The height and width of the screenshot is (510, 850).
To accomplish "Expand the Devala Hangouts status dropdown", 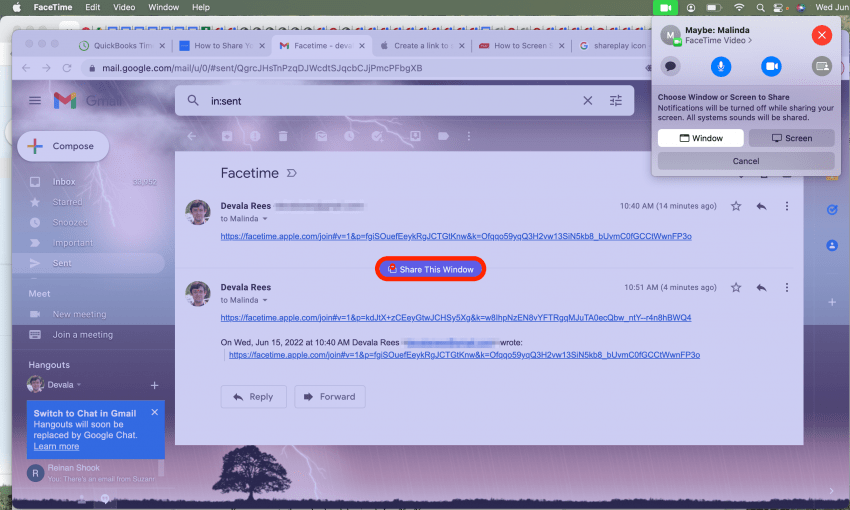I will click(79, 385).
